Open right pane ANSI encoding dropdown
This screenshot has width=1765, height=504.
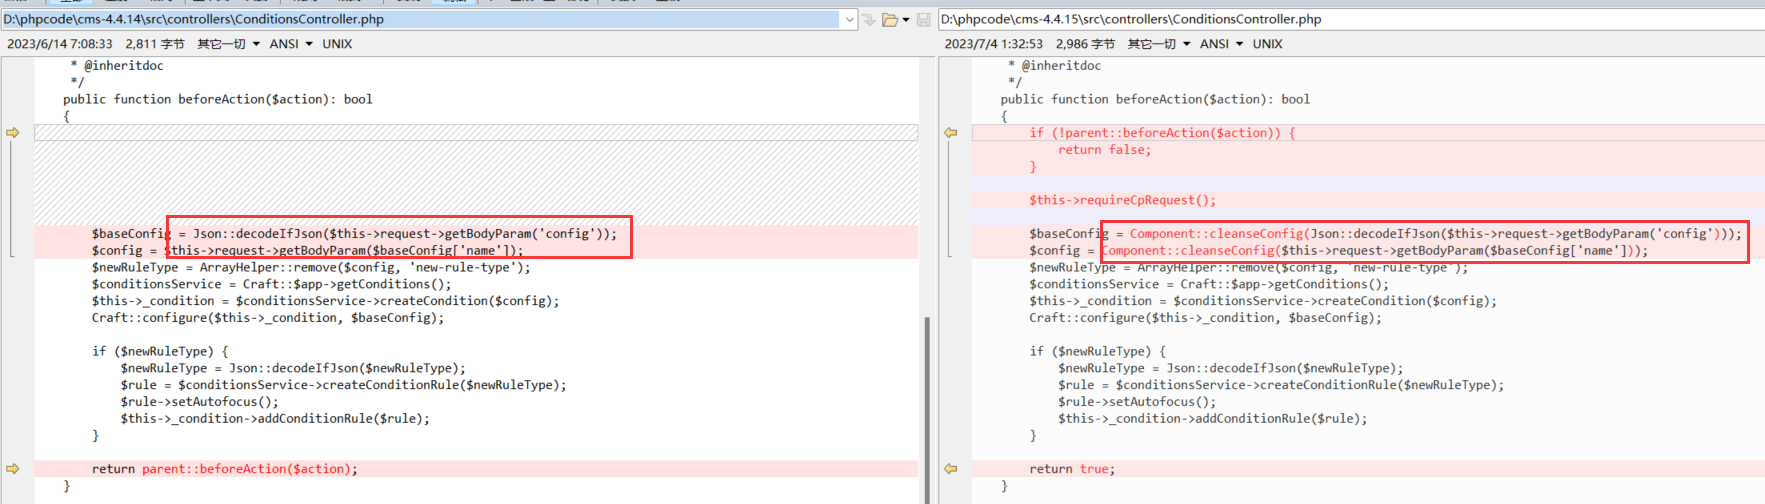1221,44
